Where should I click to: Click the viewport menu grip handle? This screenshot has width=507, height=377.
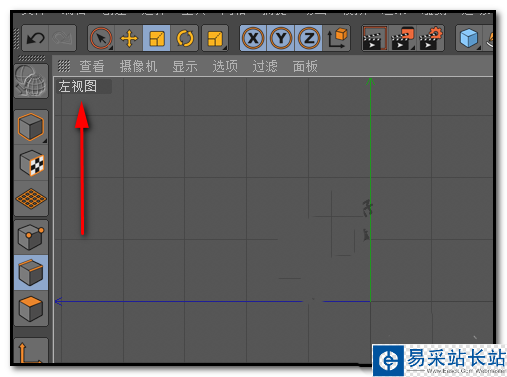(x=64, y=66)
